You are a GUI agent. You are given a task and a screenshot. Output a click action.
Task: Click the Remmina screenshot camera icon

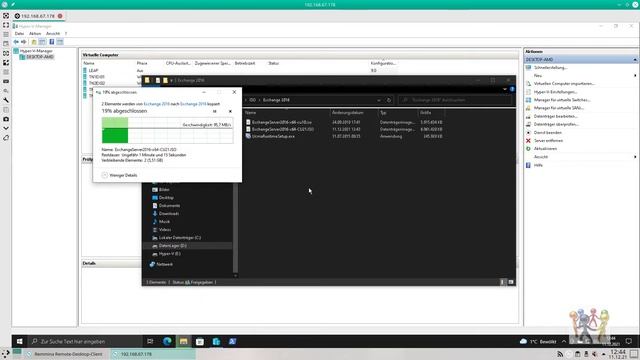pyautogui.click(x=6, y=119)
